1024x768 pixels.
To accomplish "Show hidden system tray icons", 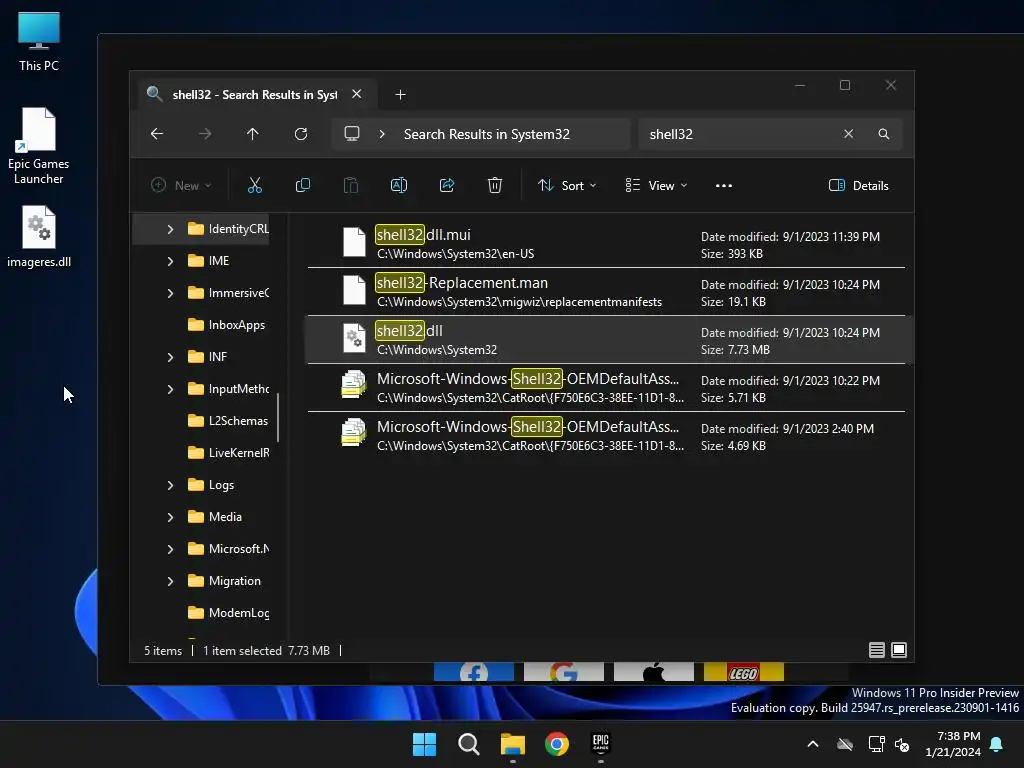I will [813, 744].
